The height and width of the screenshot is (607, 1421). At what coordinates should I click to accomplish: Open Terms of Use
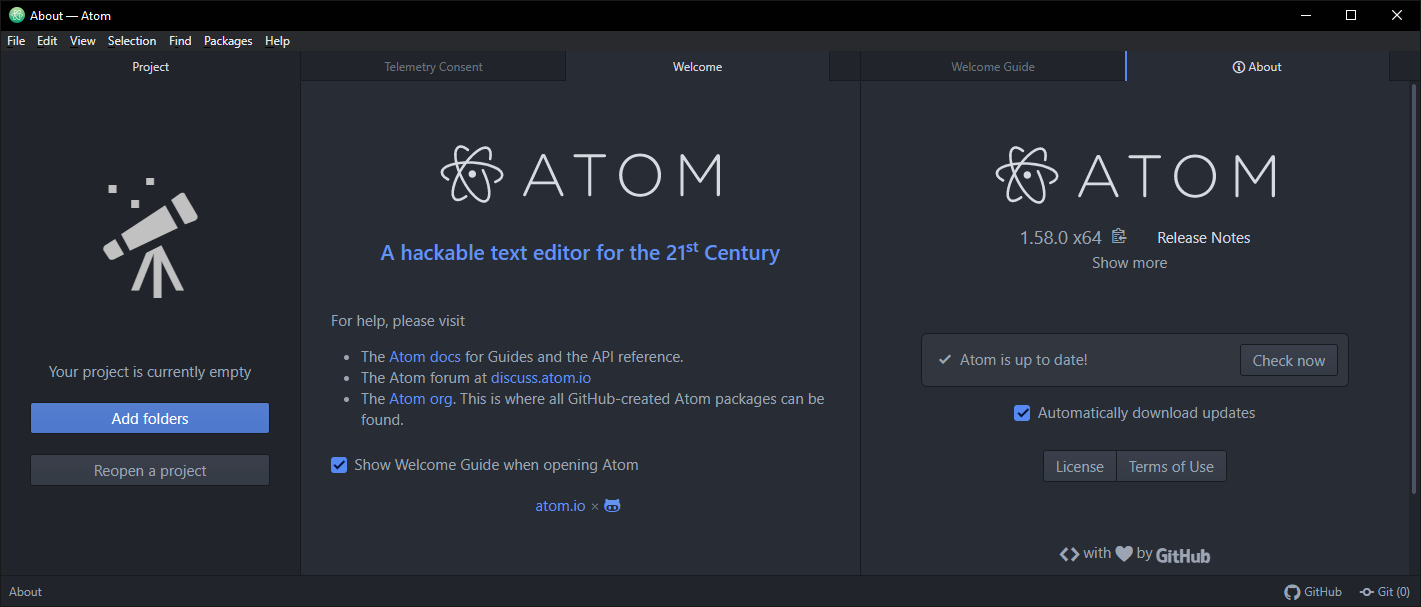coord(1171,466)
